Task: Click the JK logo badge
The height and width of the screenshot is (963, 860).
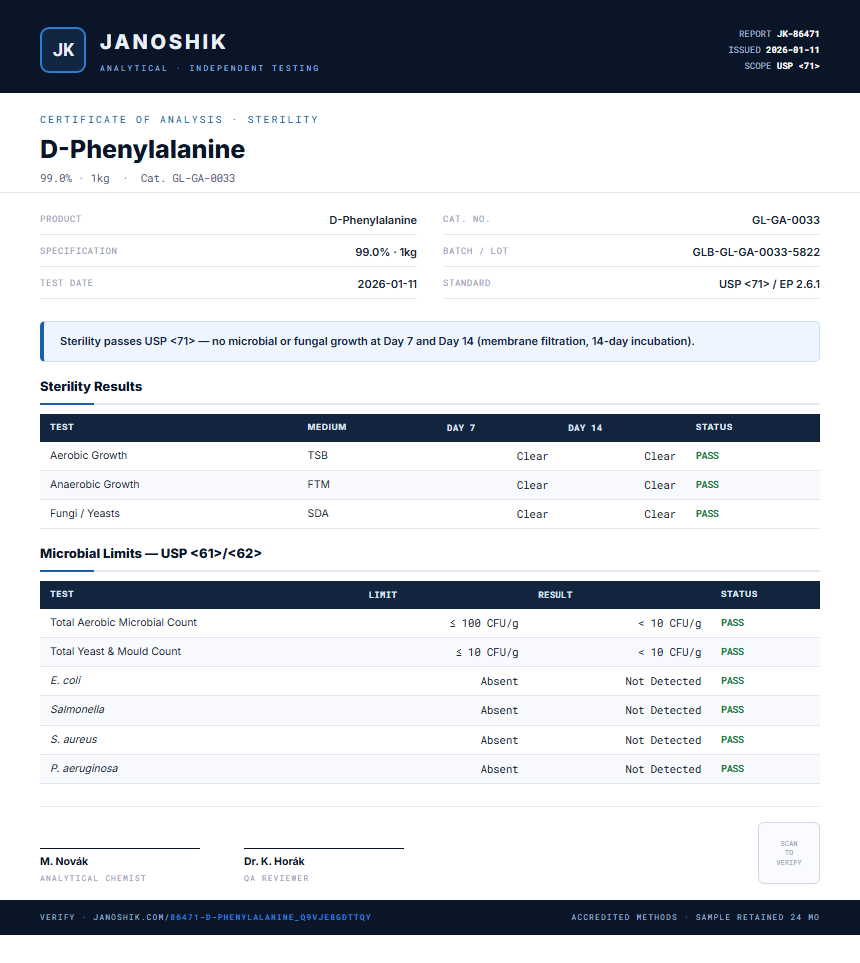Action: pos(63,50)
